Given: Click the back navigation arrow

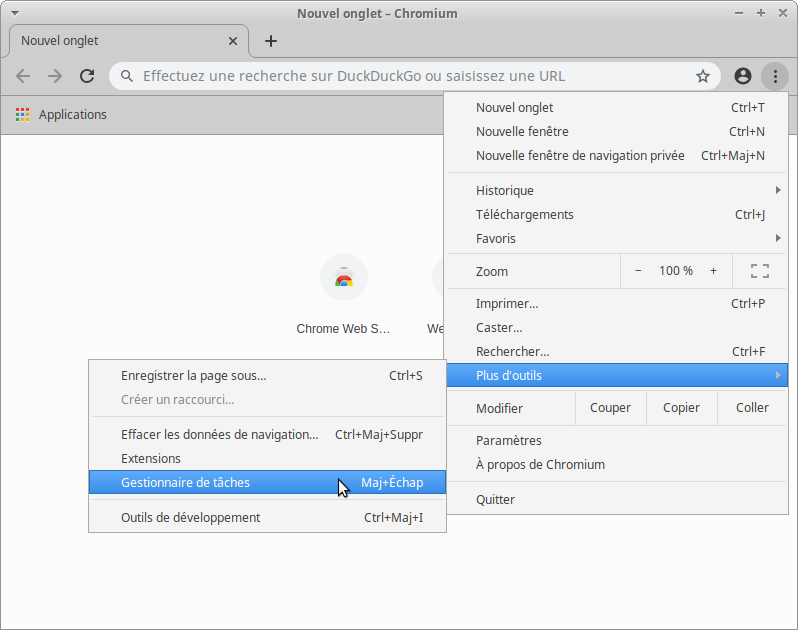Looking at the screenshot, I should tap(23, 76).
